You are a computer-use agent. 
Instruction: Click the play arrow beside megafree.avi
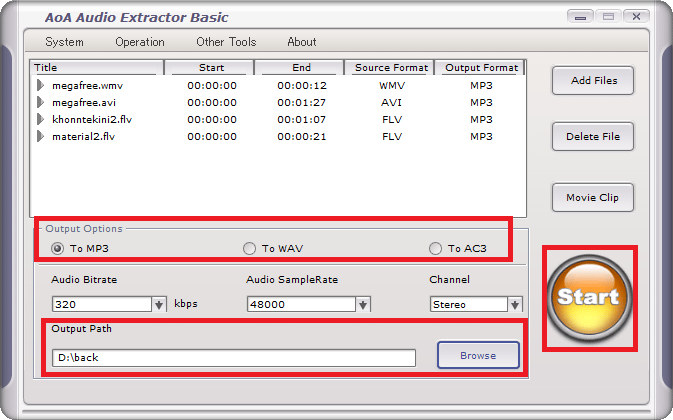tap(40, 103)
